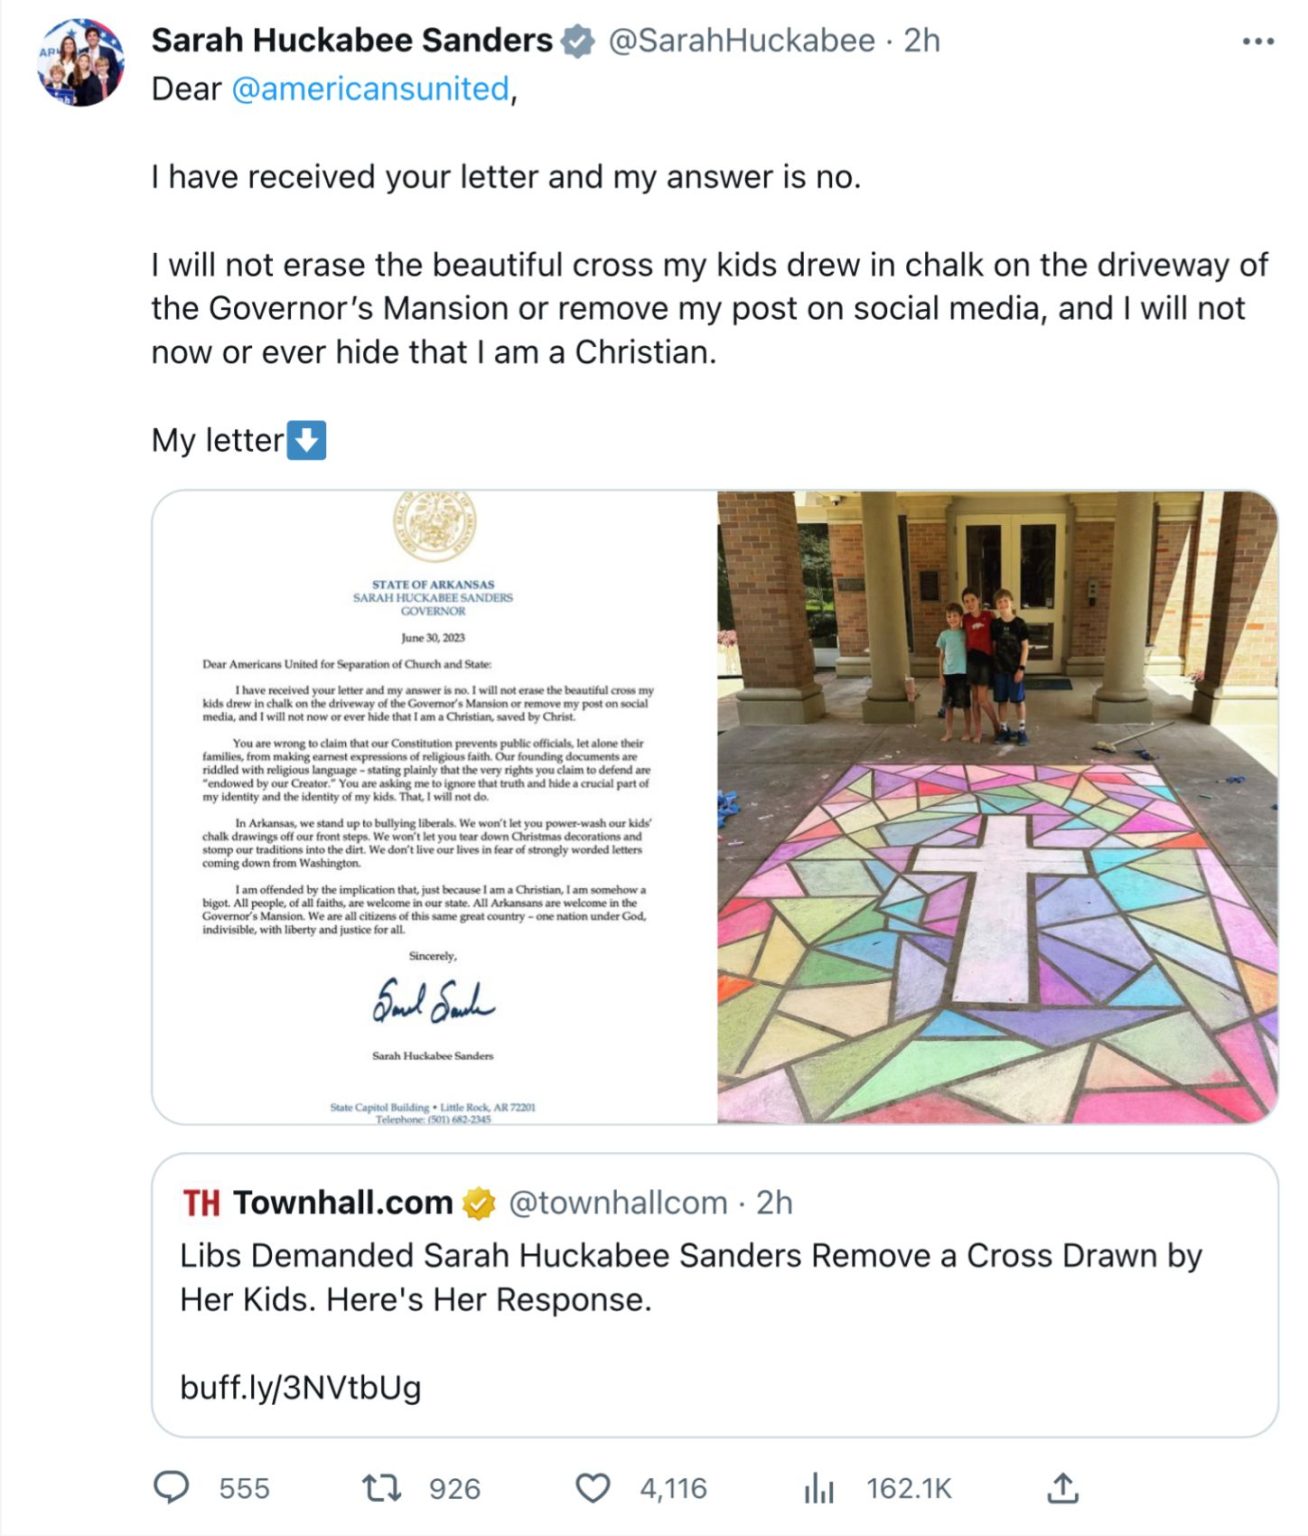Click Sarah Huckabee Sanders' verified badge
The width and height of the screenshot is (1308, 1536).
[x=577, y=41]
